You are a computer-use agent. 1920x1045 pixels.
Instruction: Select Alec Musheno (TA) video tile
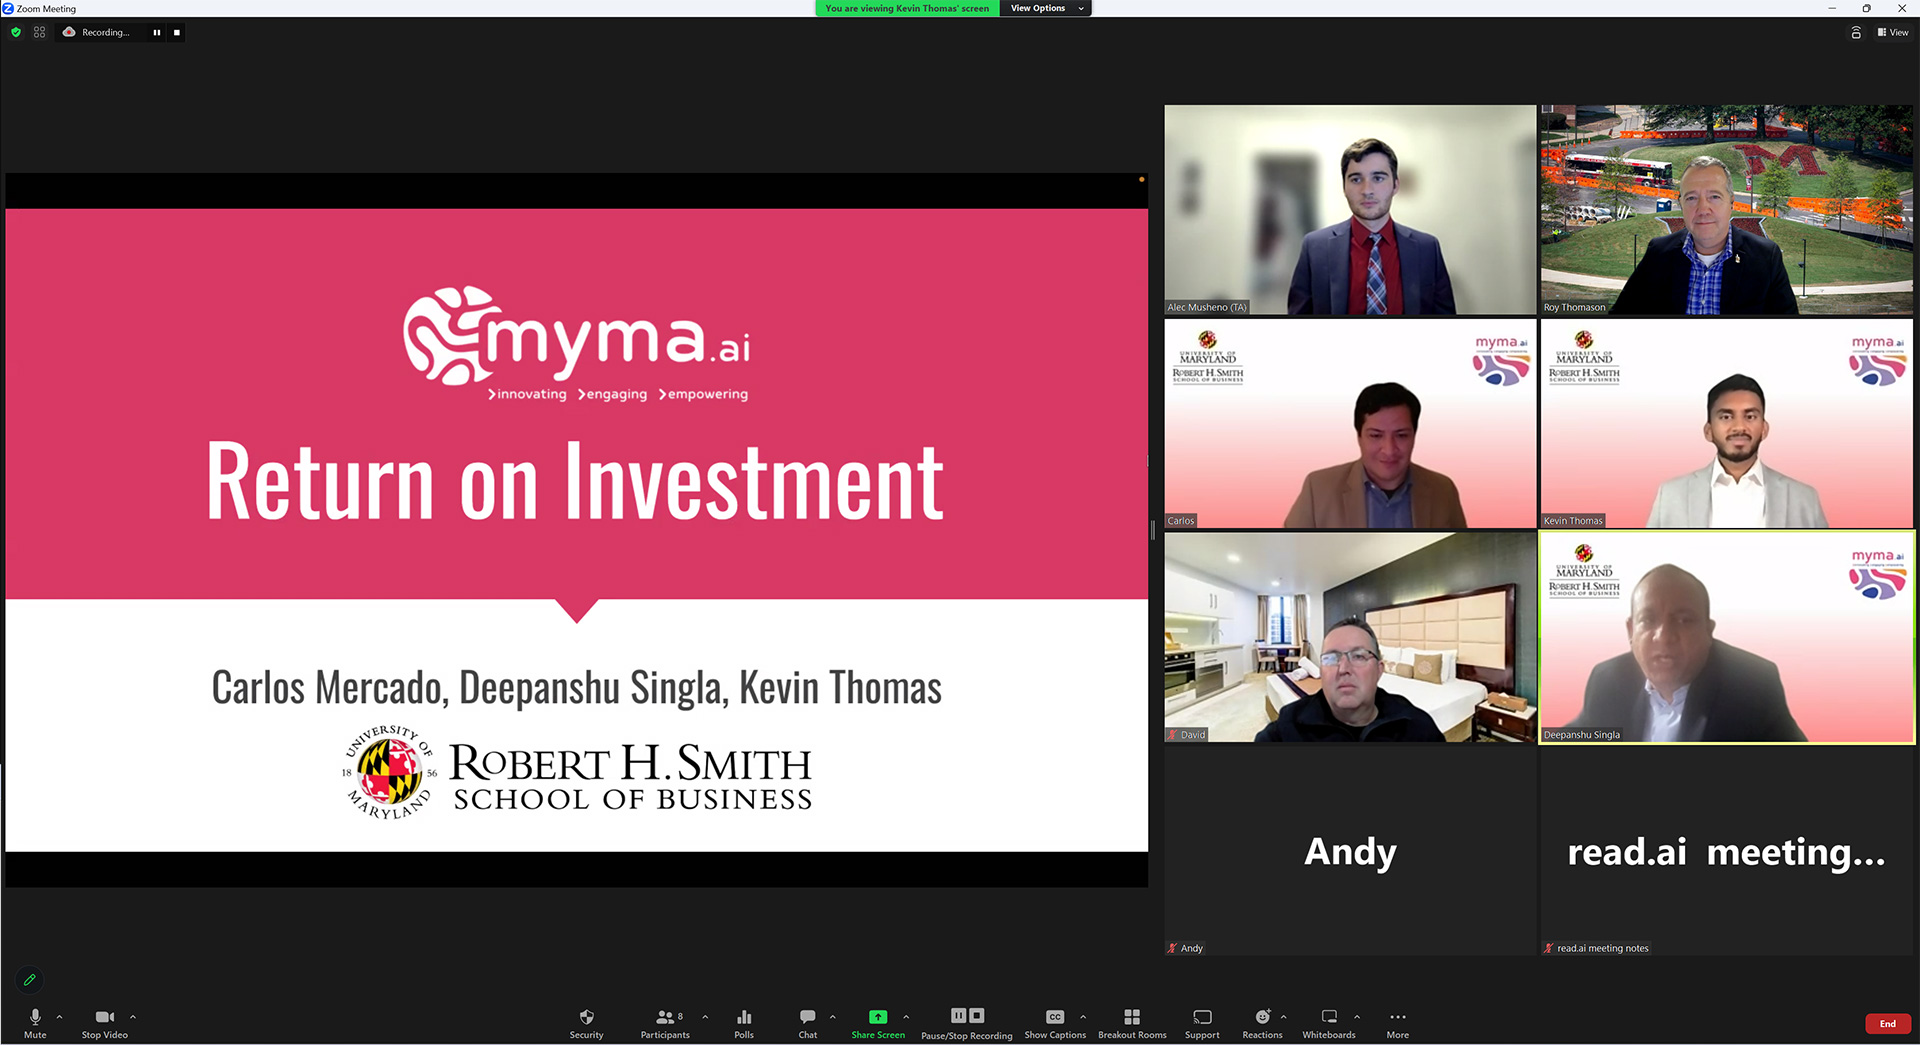(1350, 210)
